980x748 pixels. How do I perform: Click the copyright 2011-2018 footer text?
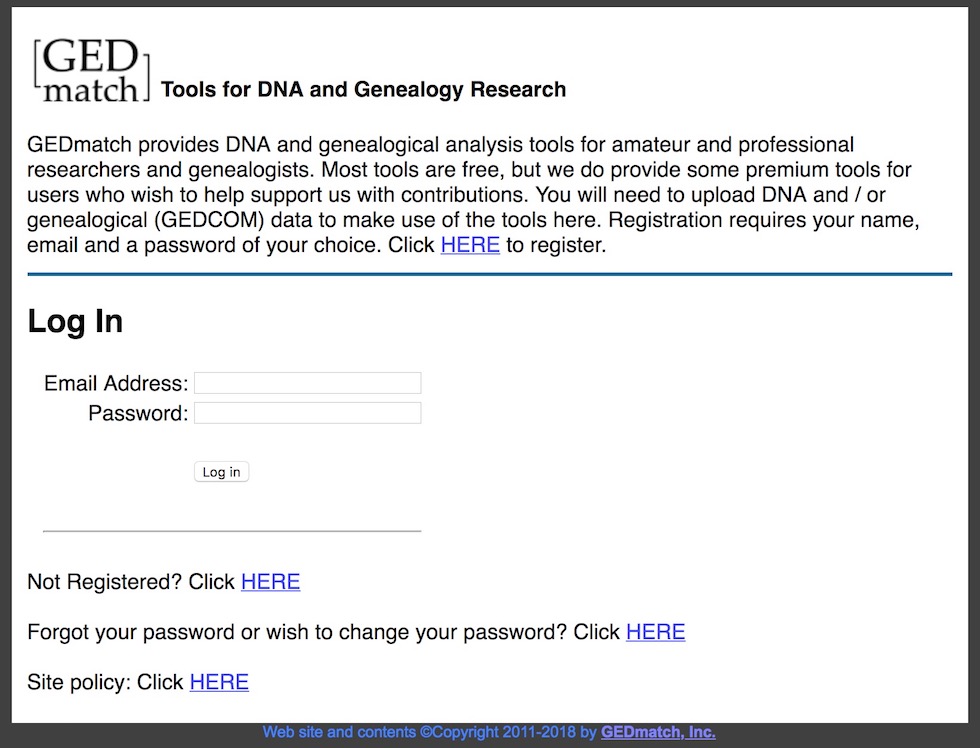430,732
